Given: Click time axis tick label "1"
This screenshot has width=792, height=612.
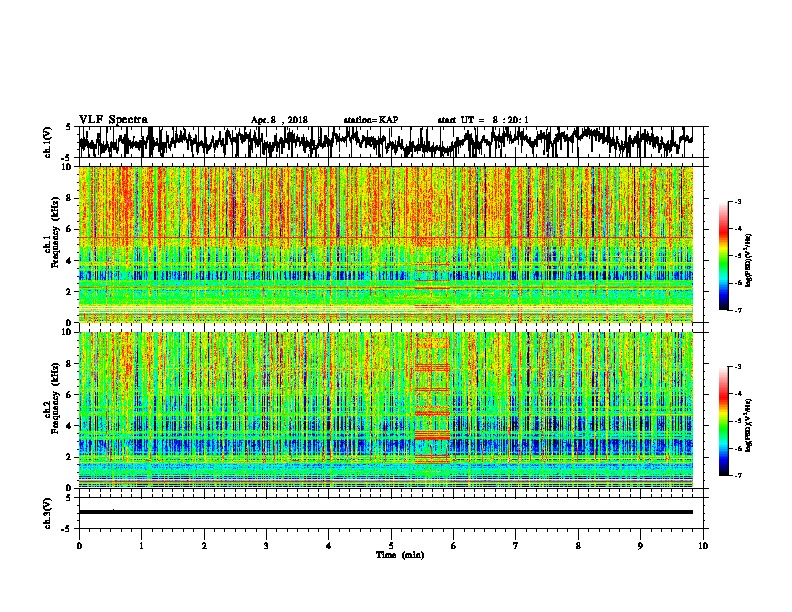Looking at the screenshot, I should [x=141, y=546].
